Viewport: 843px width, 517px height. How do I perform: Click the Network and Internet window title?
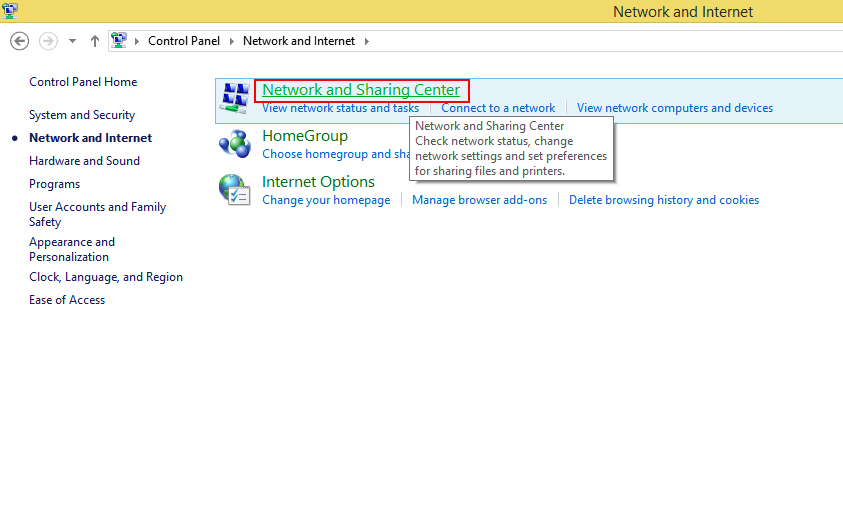683,12
